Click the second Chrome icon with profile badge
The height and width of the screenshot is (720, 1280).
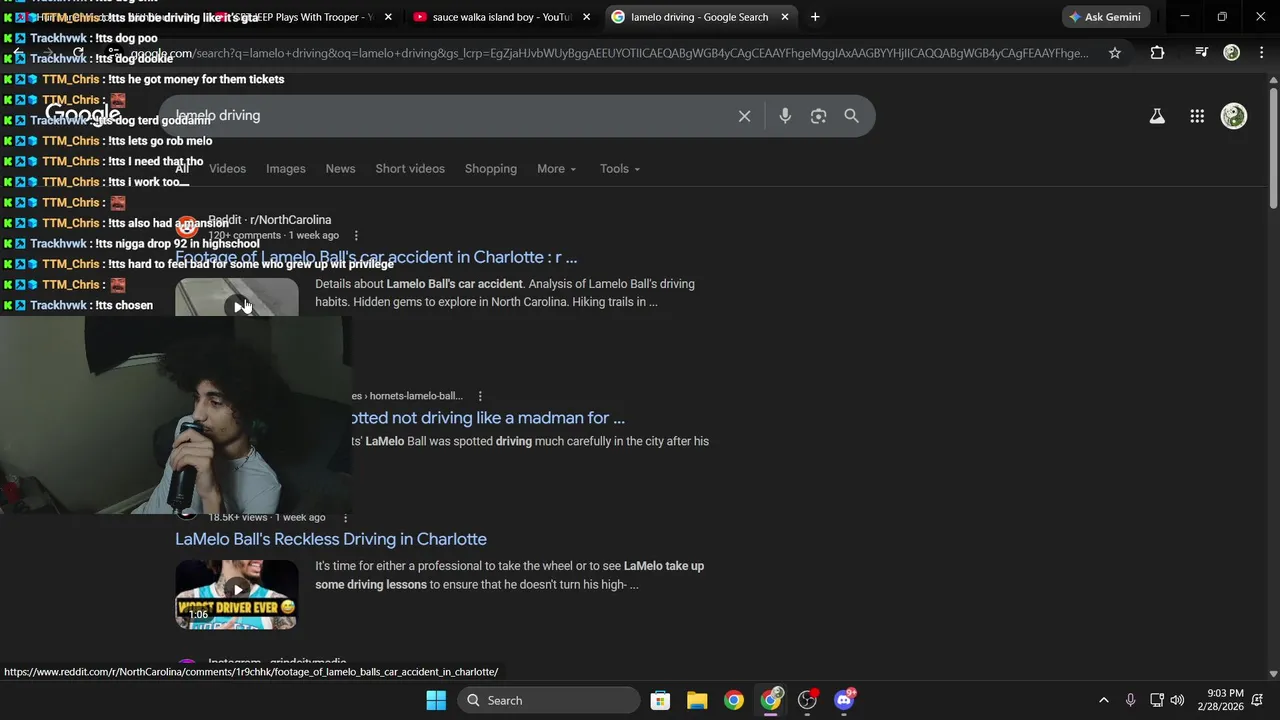point(771,700)
